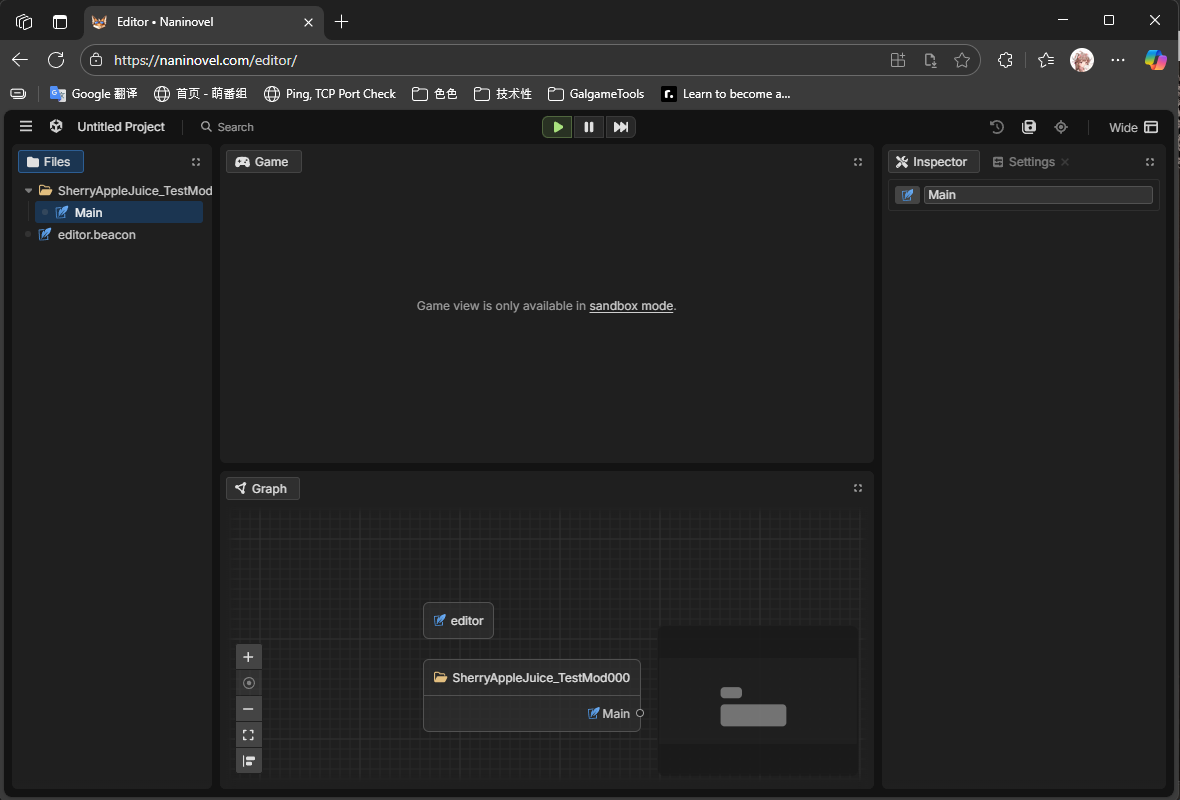Toggle the Wide layout mode
1180x800 pixels.
[x=1133, y=127]
